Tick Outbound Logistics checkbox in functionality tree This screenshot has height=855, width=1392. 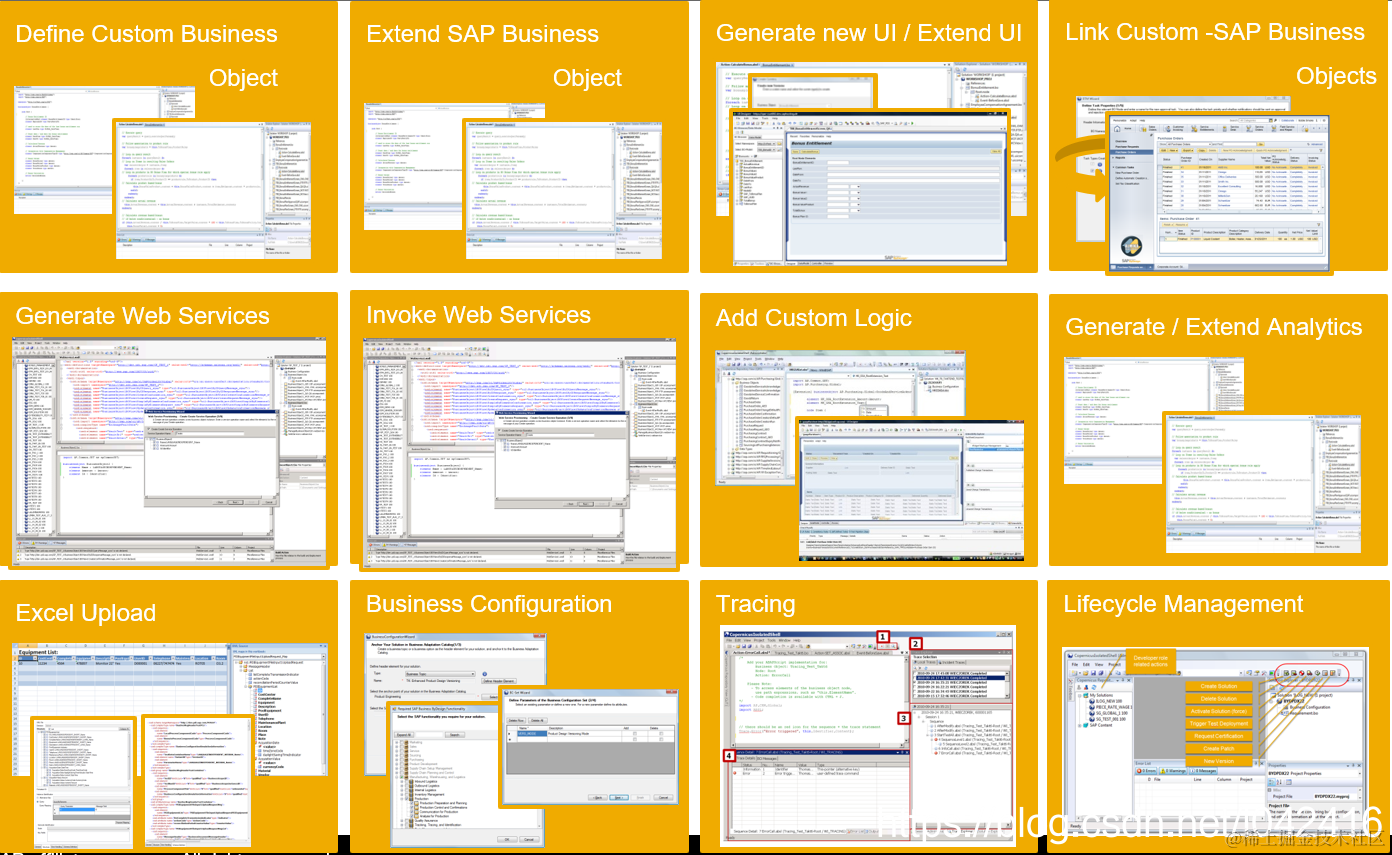[x=407, y=786]
